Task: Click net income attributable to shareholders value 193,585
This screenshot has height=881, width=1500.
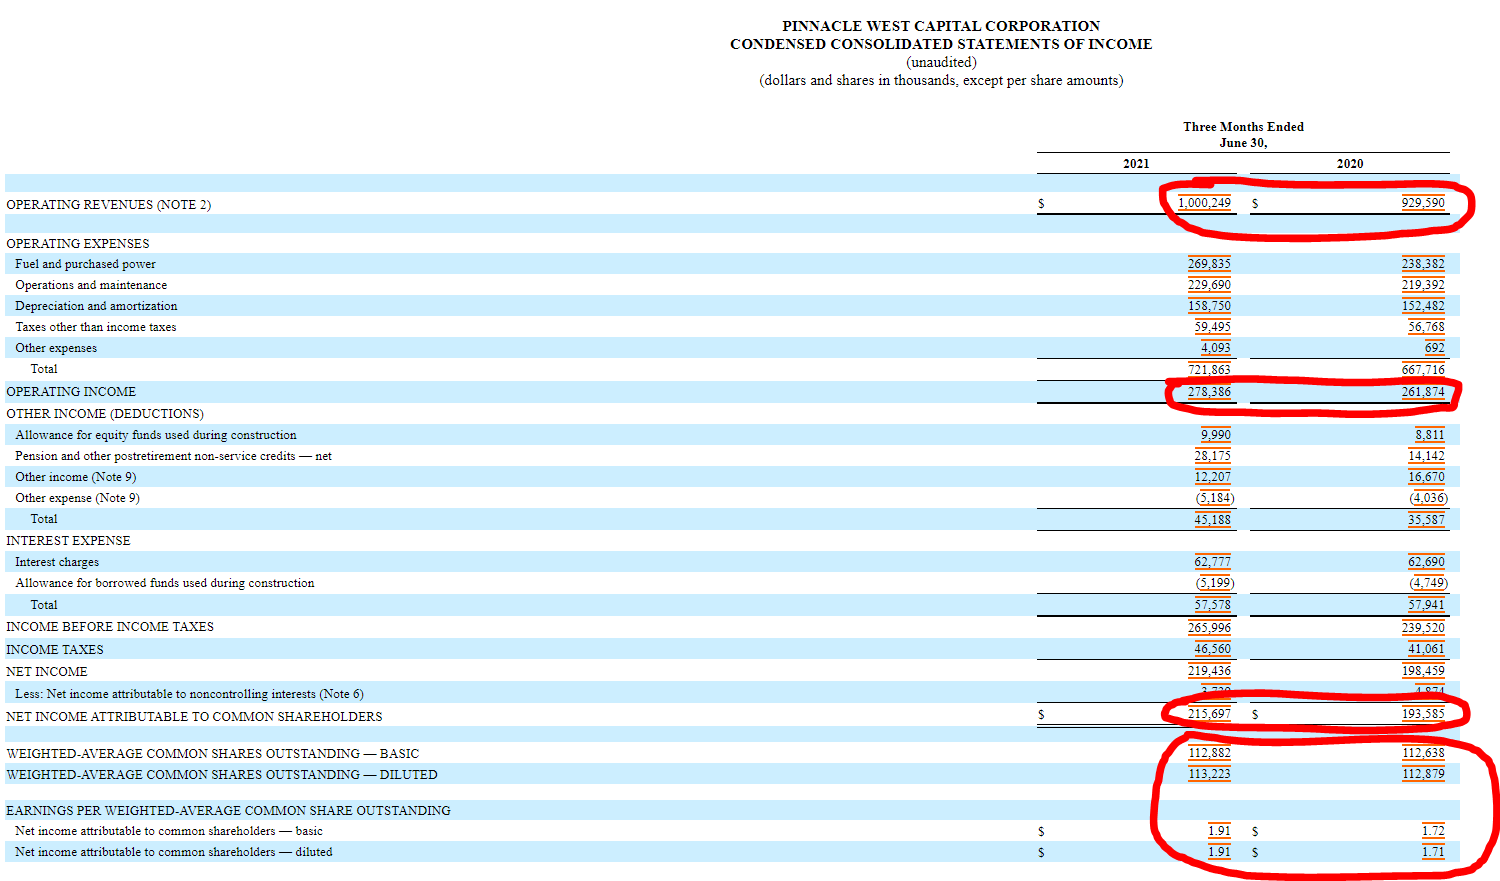Action: point(1423,714)
